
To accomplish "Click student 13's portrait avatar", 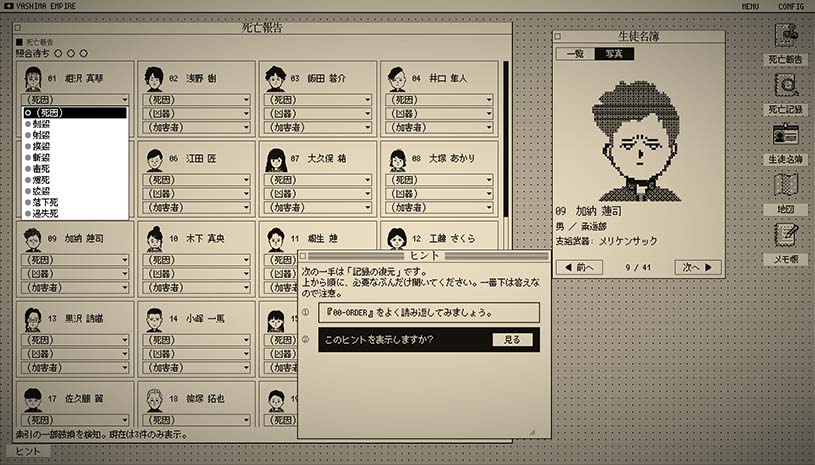I will [x=33, y=320].
